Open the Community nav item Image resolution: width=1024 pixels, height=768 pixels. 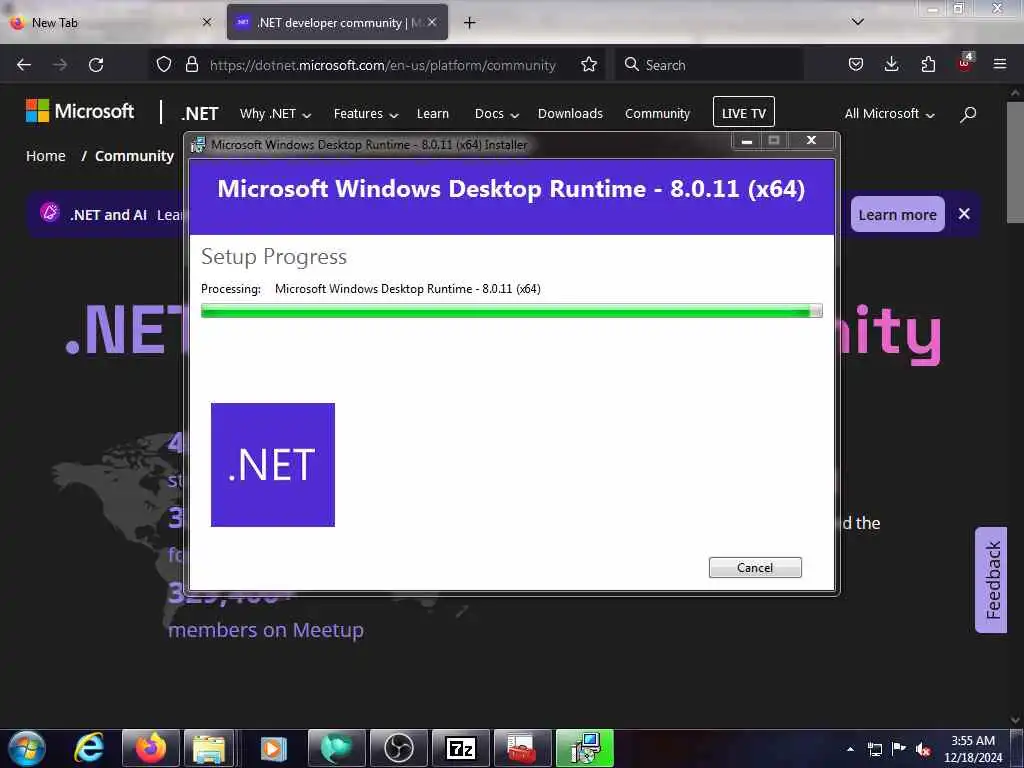click(x=657, y=114)
